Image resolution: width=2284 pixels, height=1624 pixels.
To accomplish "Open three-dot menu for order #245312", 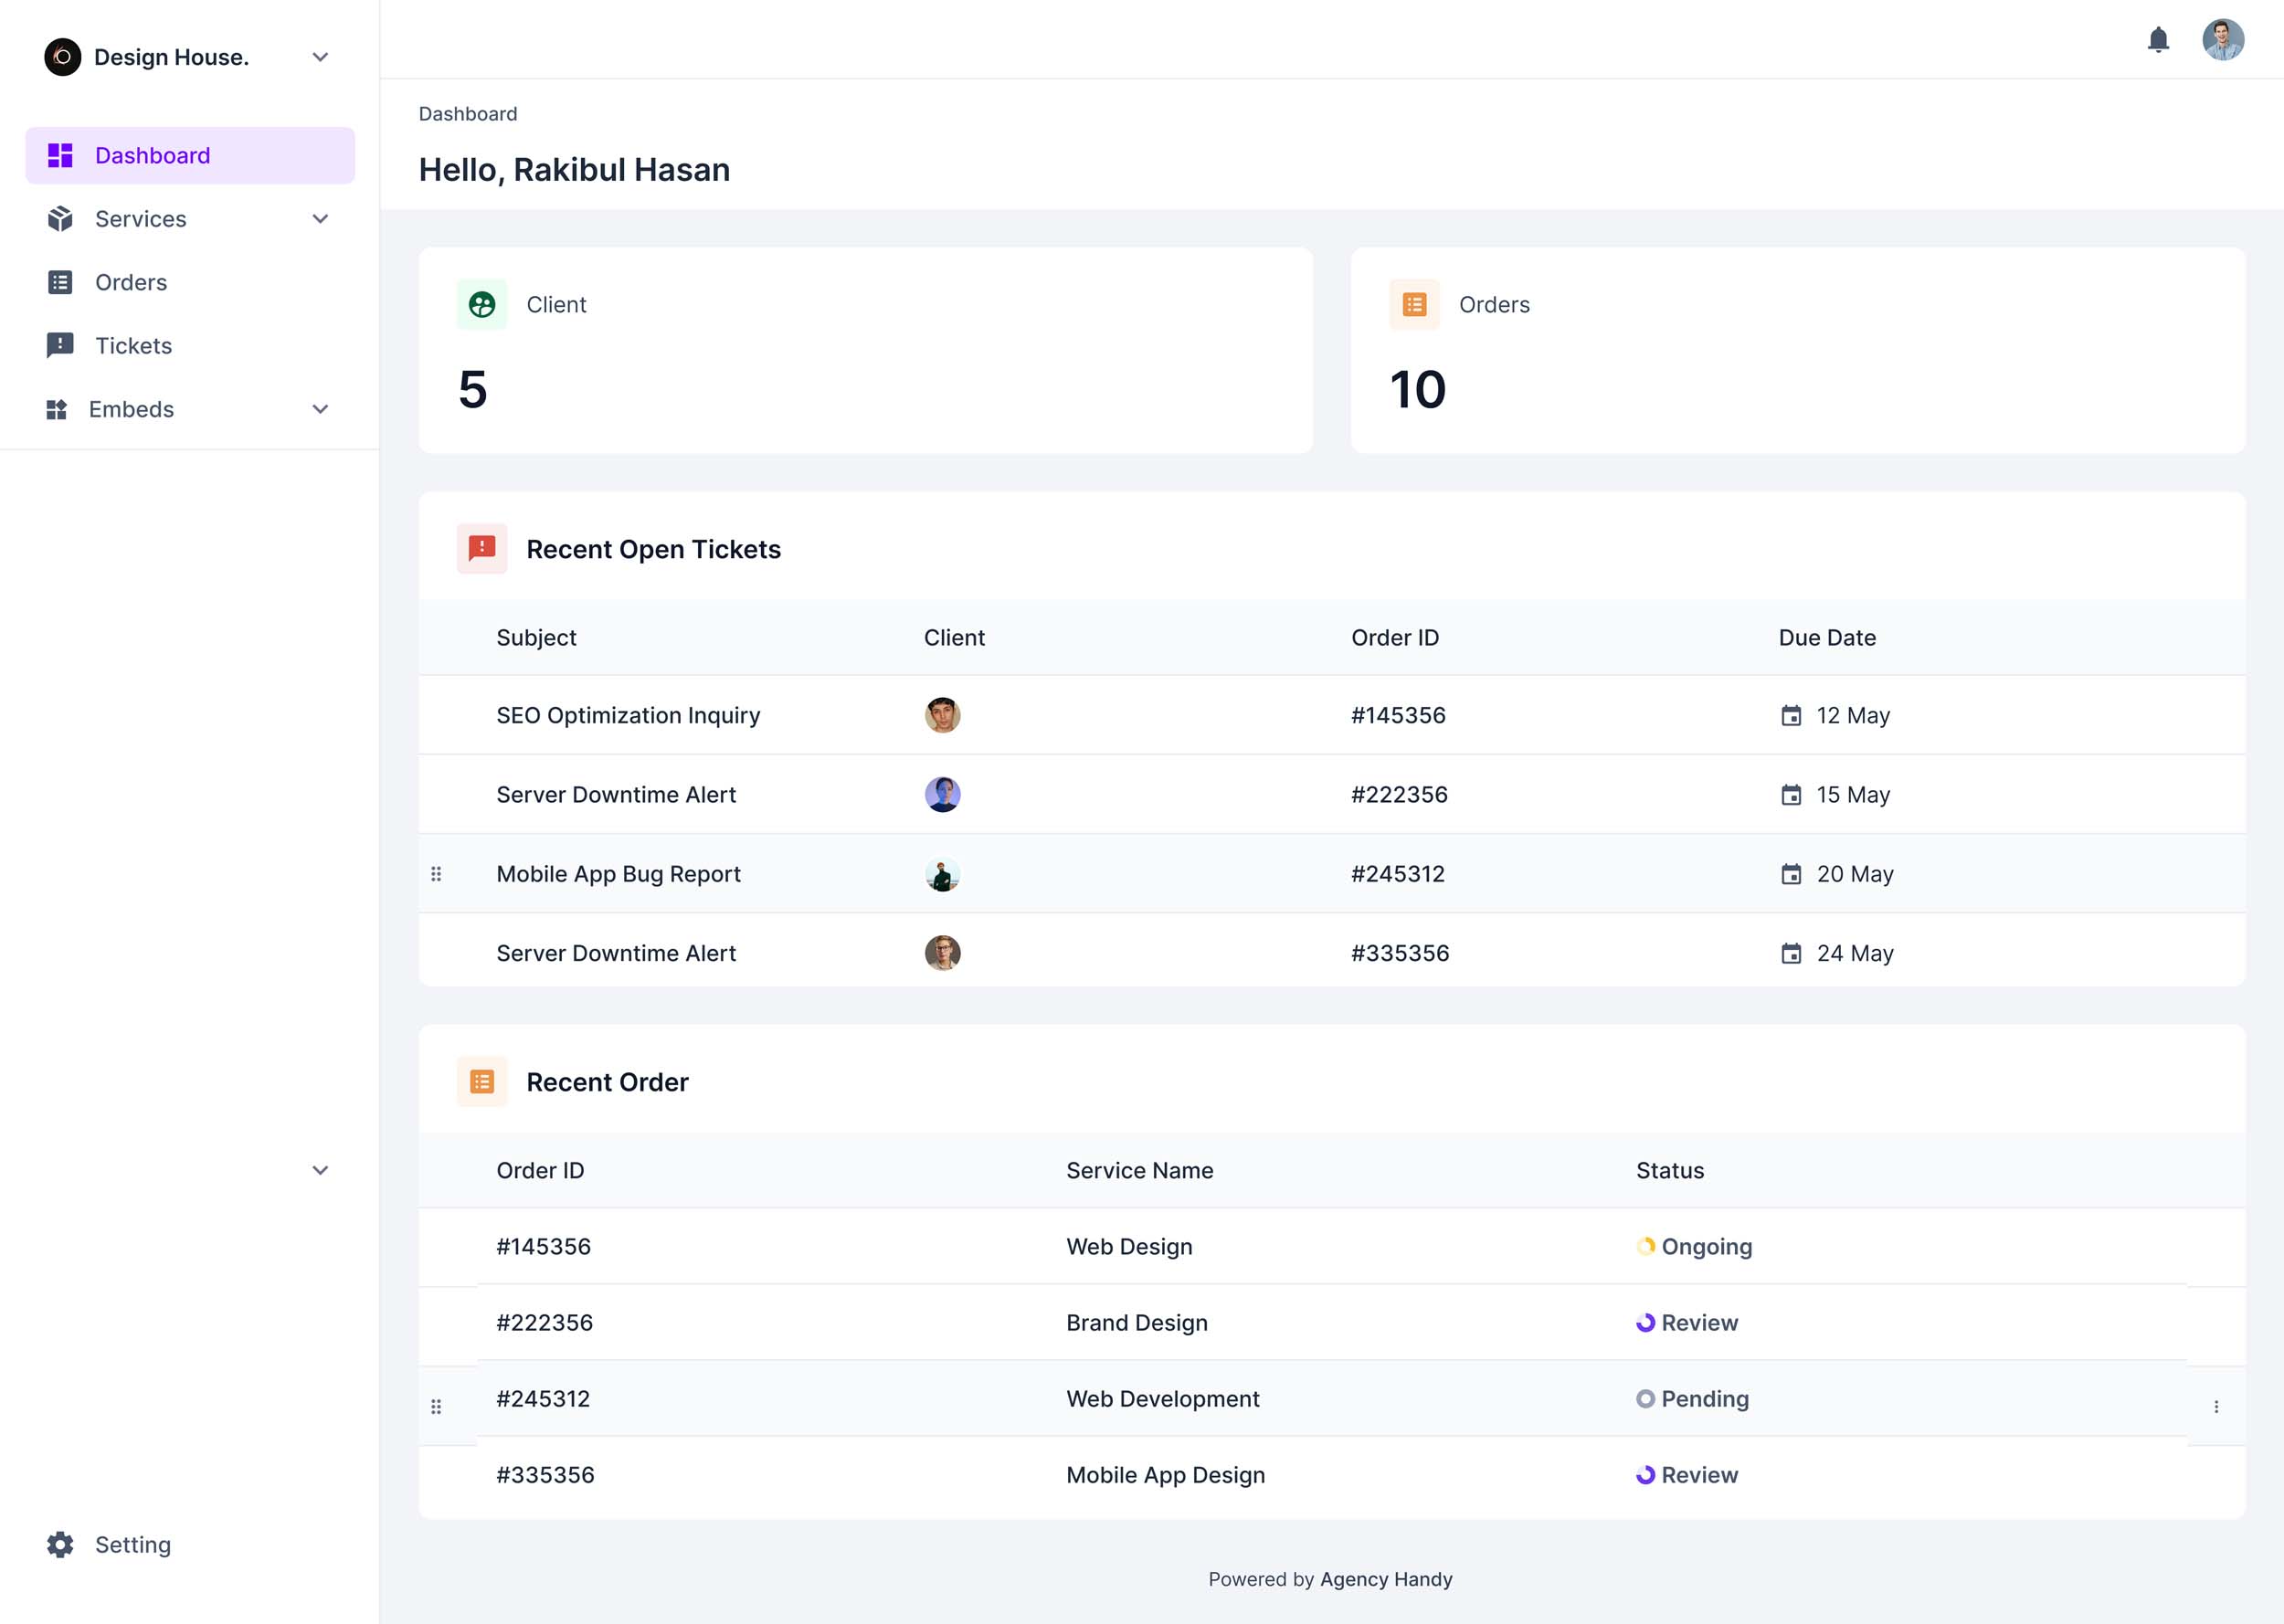I will [2216, 1407].
